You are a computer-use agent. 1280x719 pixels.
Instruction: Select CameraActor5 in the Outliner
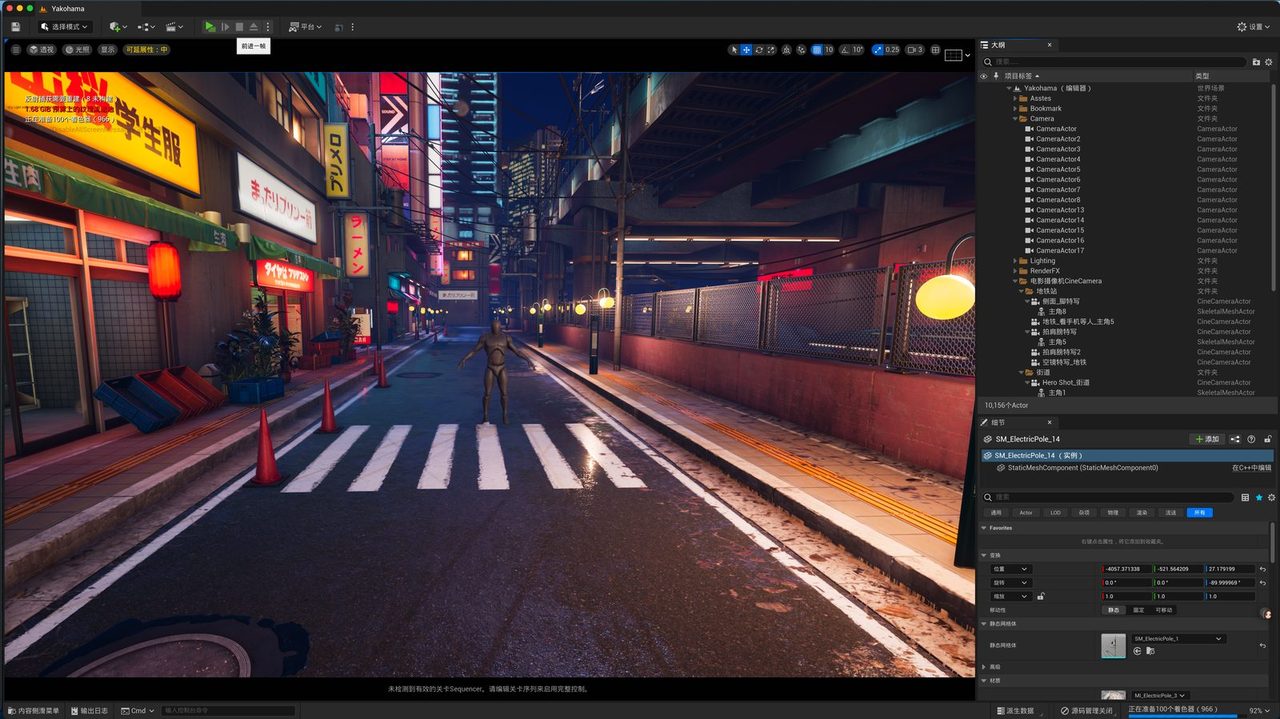(x=1058, y=169)
